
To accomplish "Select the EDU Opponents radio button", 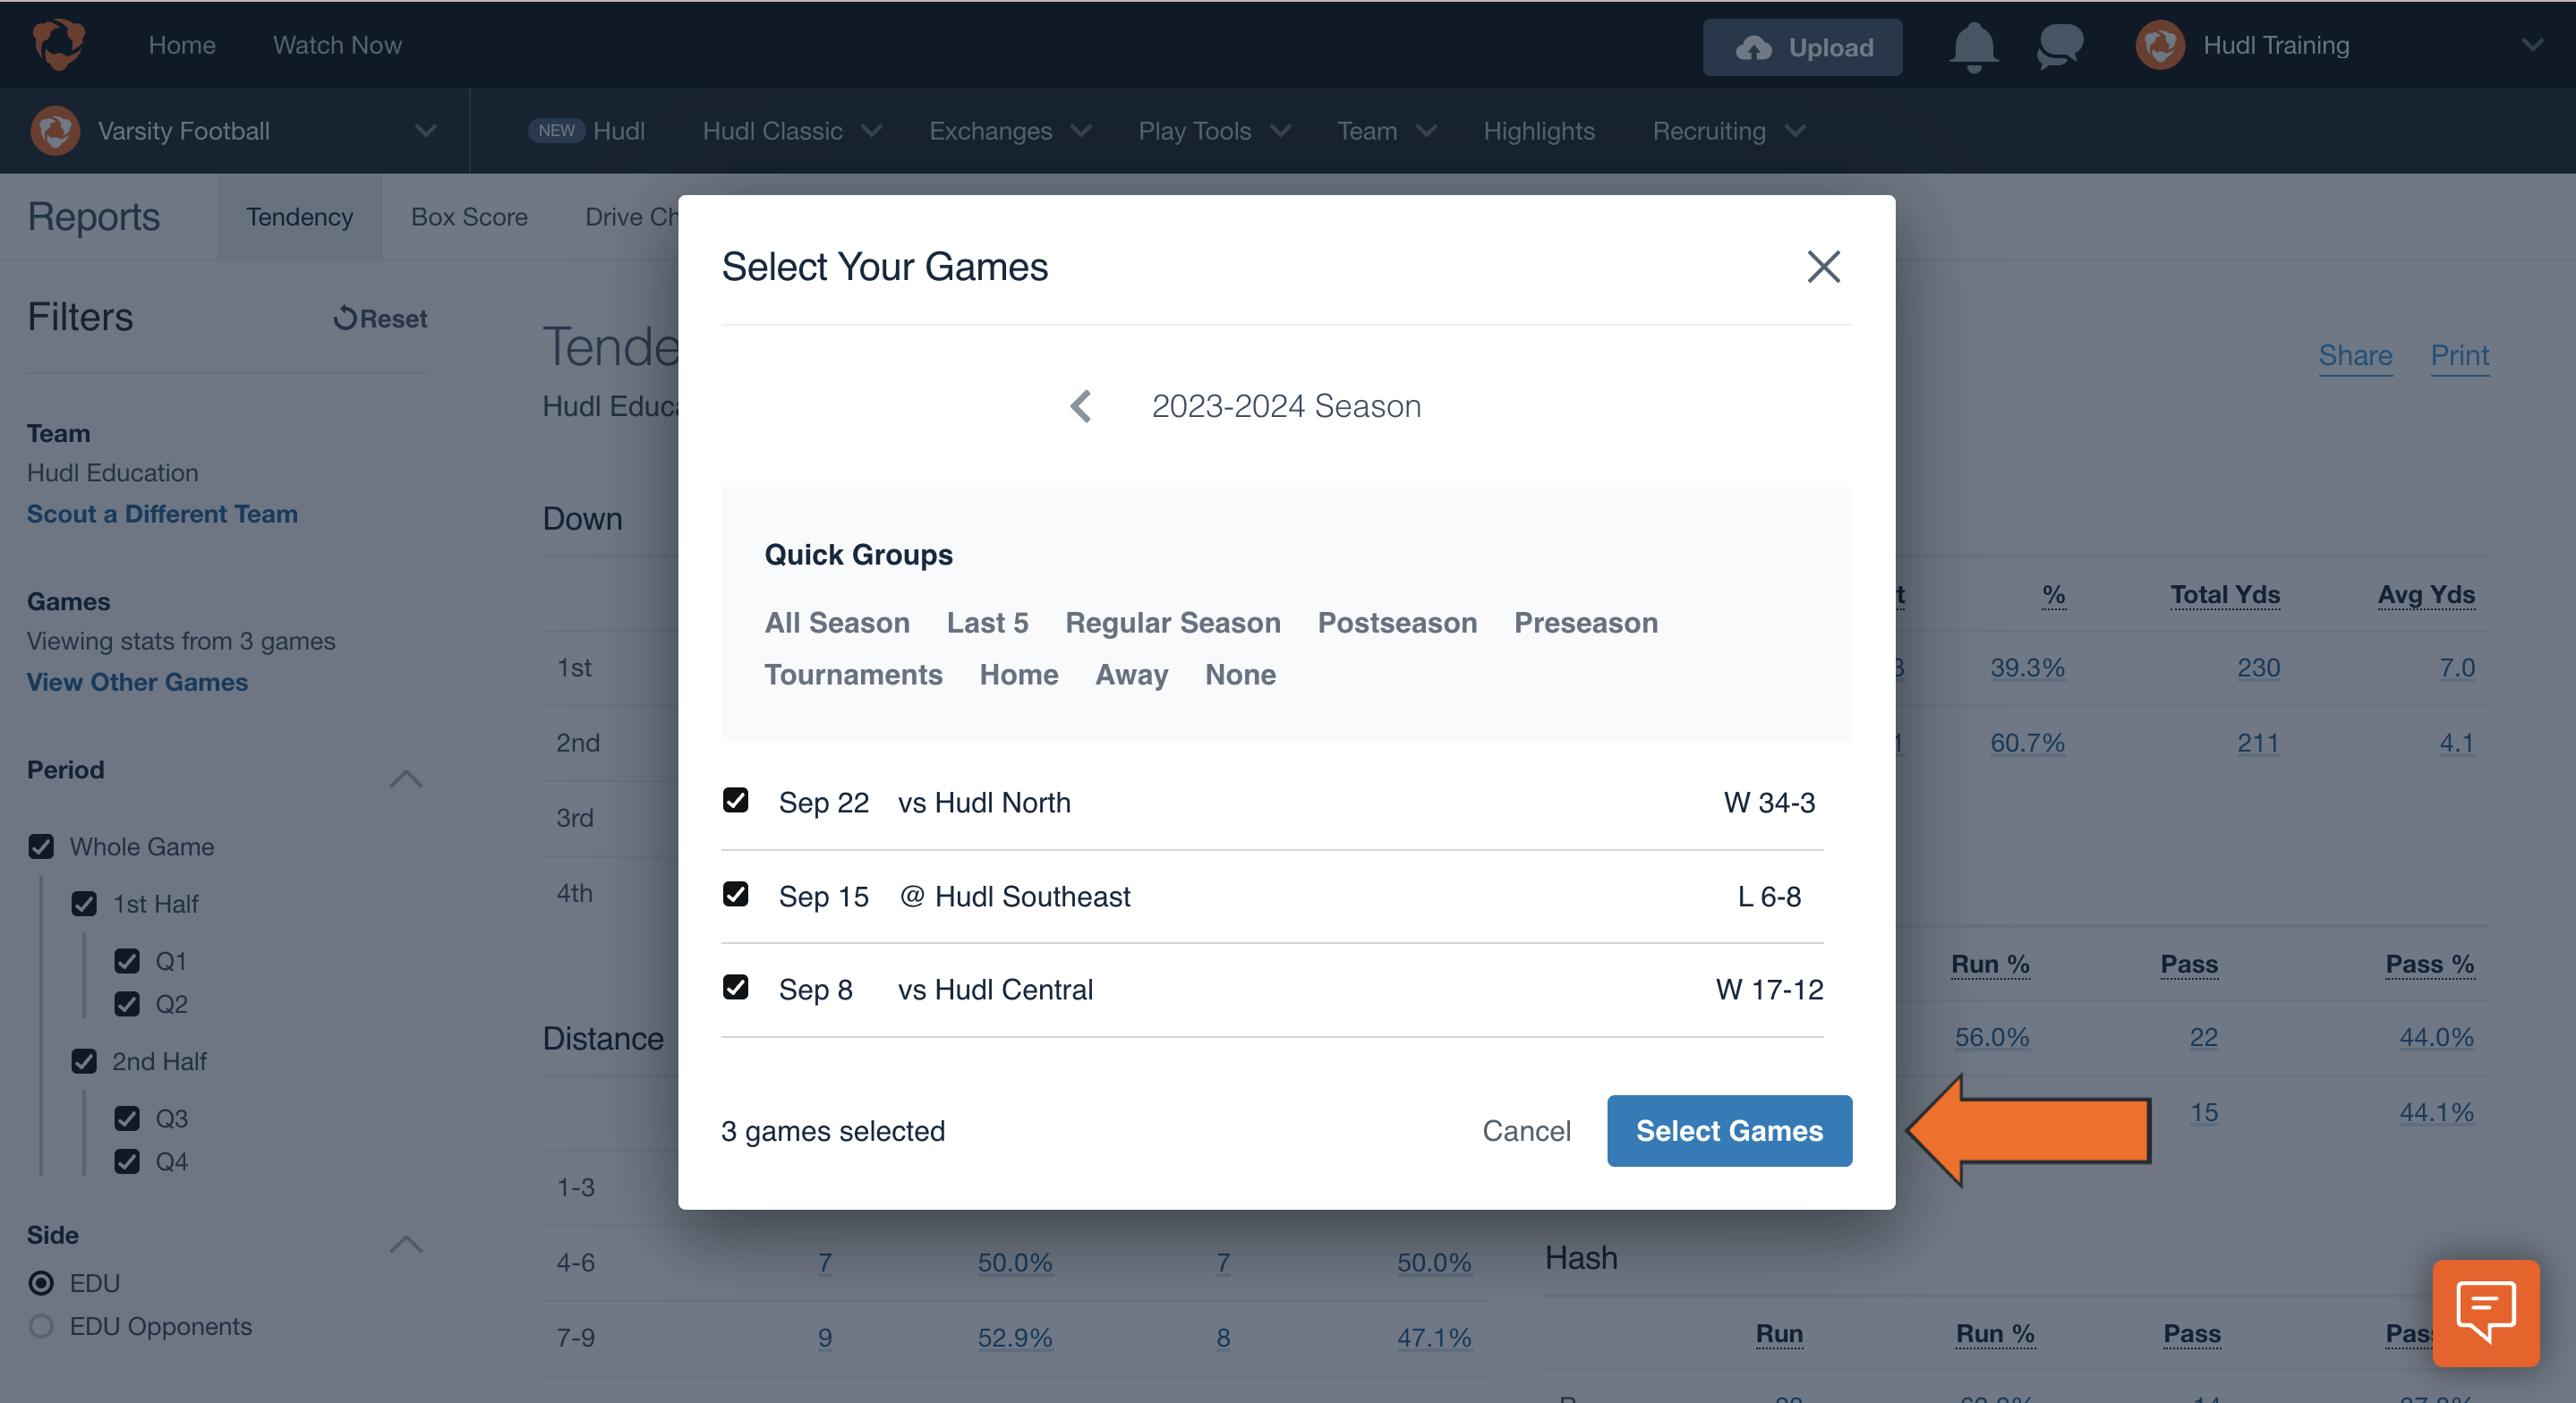I will point(41,1326).
